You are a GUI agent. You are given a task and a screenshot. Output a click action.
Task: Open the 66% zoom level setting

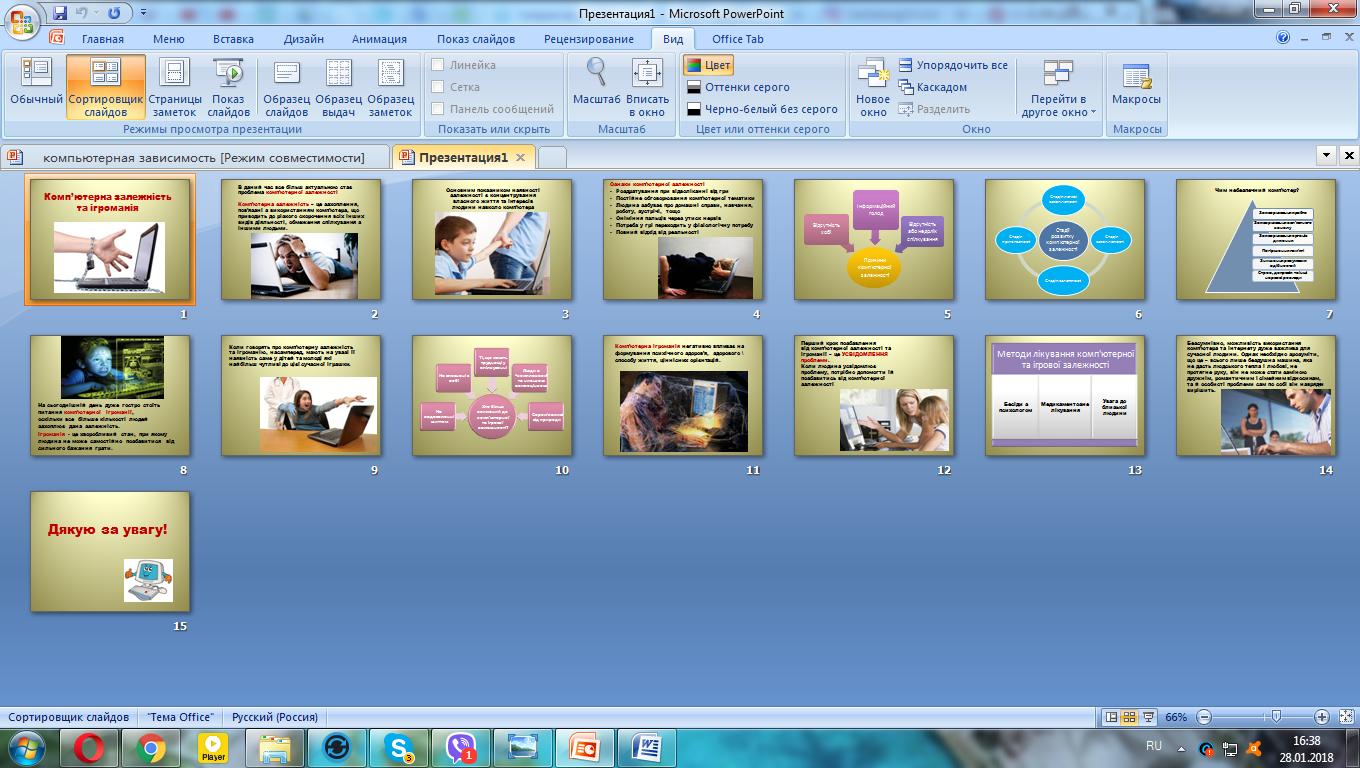click(1176, 717)
